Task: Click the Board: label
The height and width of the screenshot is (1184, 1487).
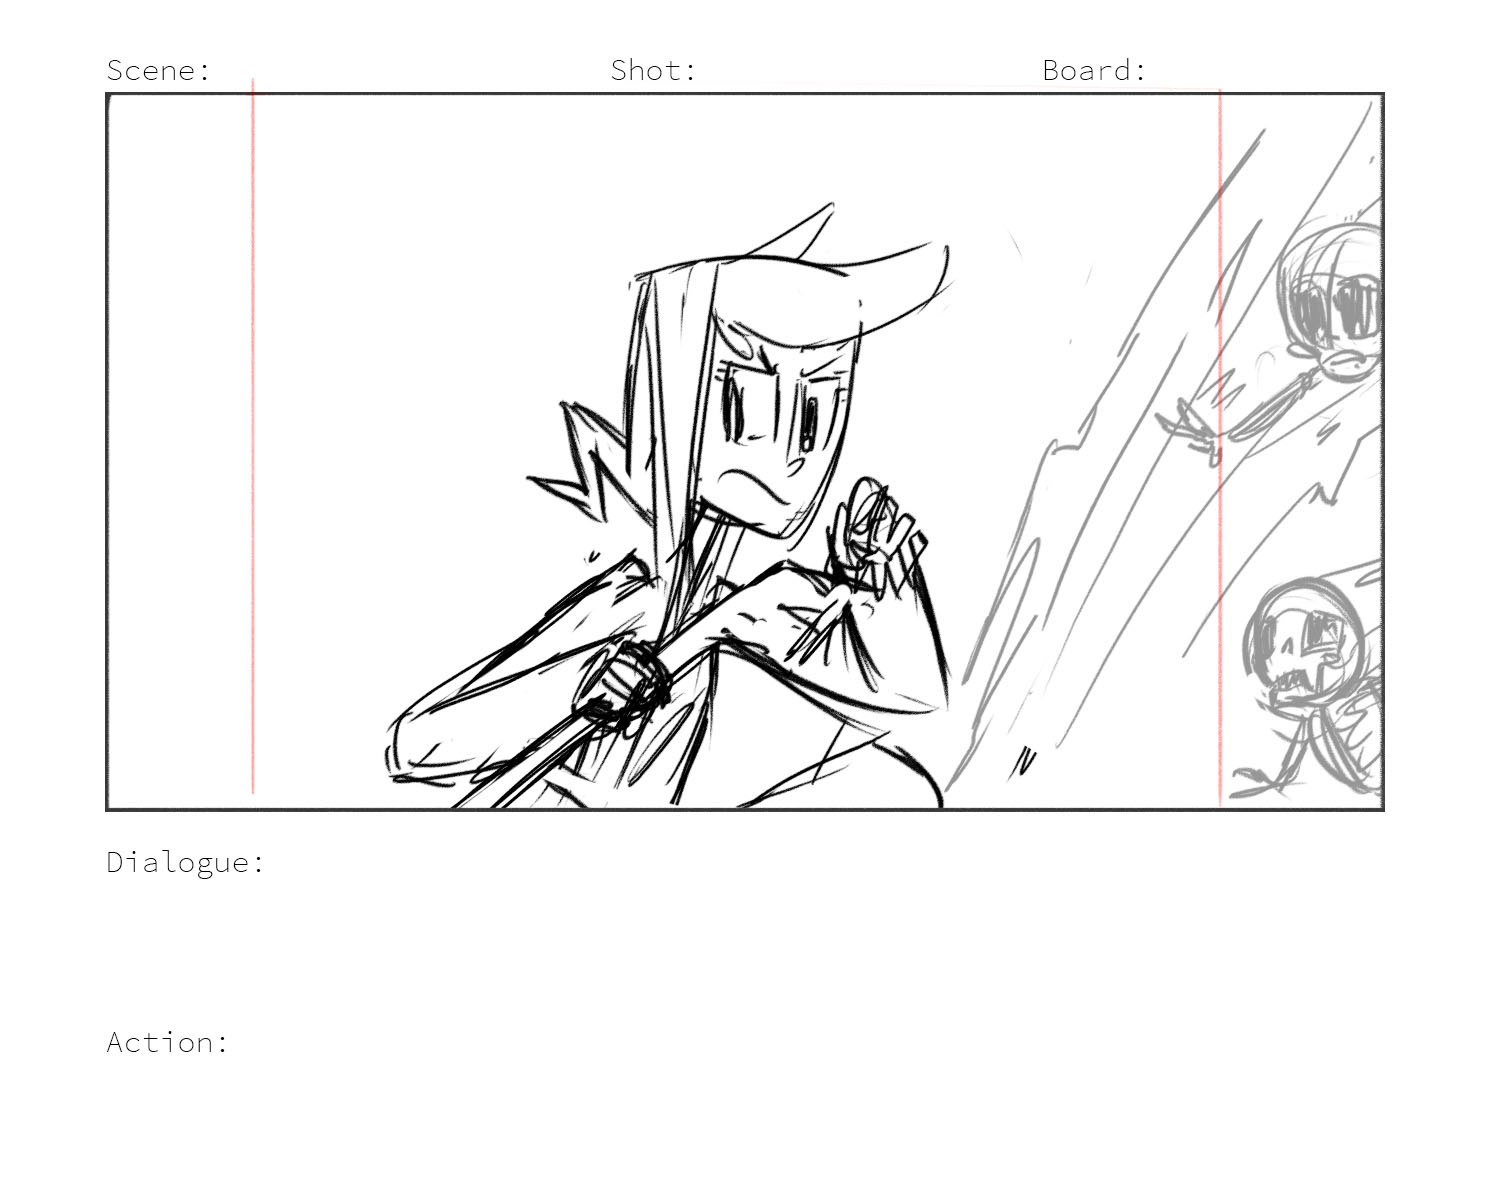Action: coord(1094,70)
